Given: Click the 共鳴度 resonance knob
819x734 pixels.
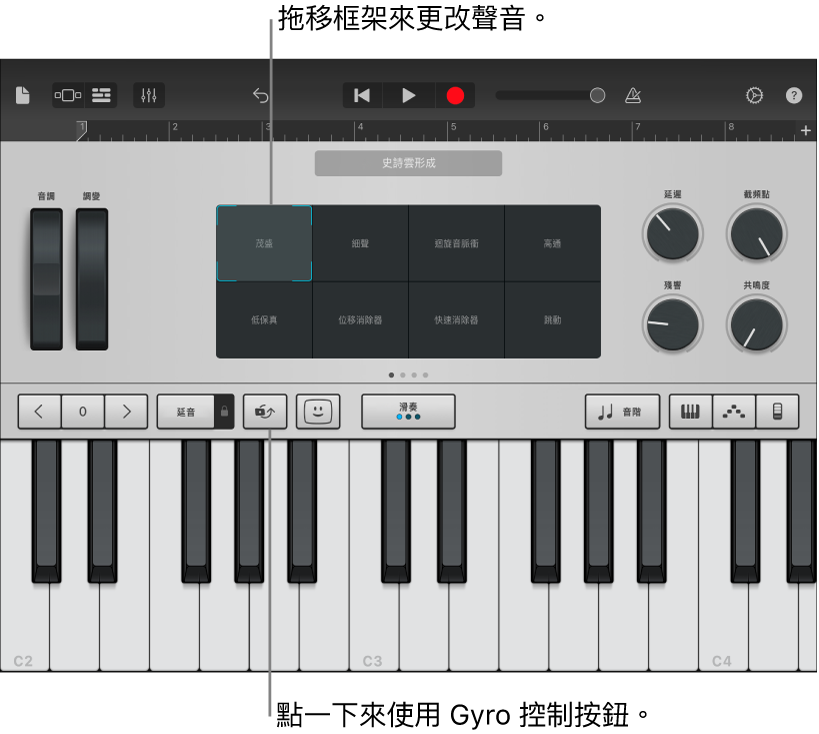Looking at the screenshot, I should pyautogui.click(x=756, y=324).
